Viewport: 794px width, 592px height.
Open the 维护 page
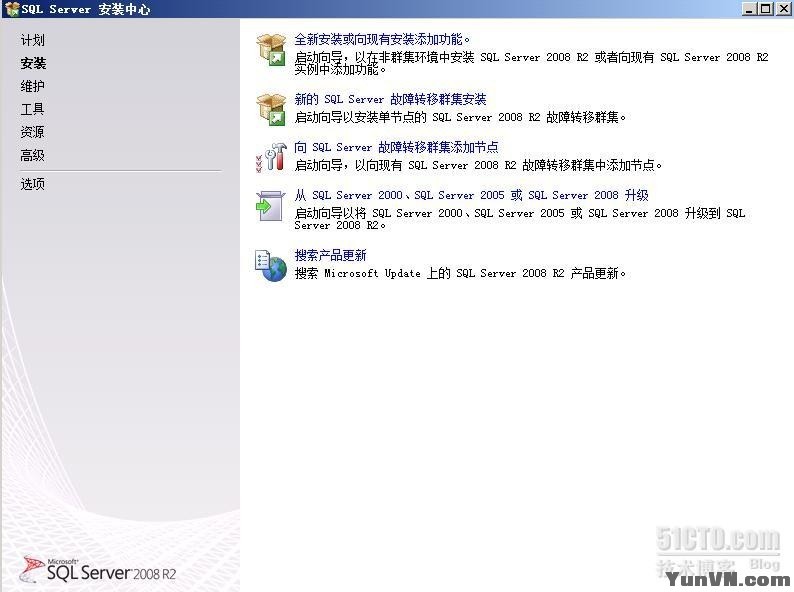point(32,86)
